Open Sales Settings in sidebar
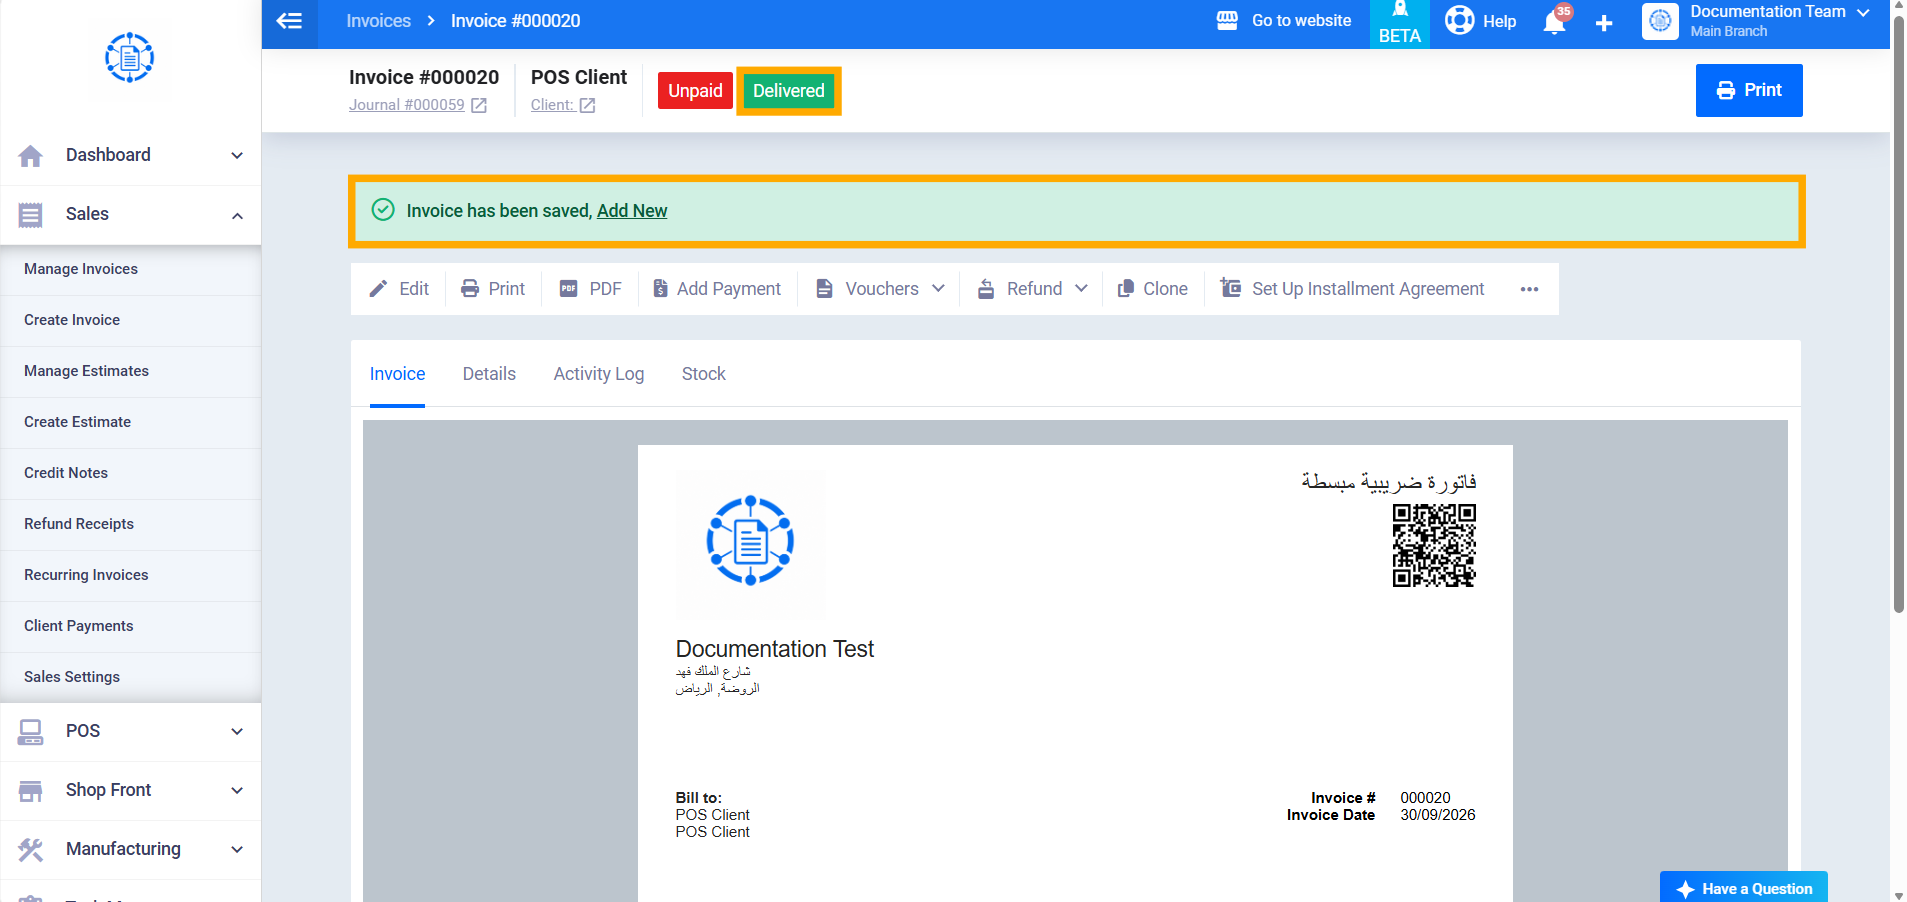 pos(131,677)
